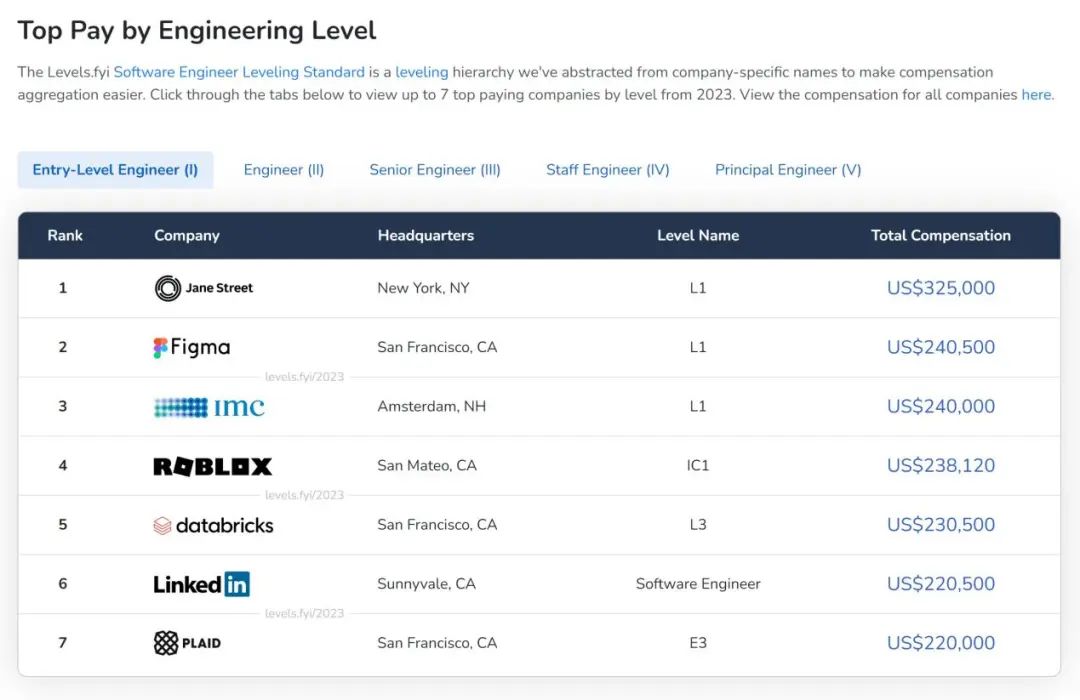Click Roblox's US$238,120 compensation value
The height and width of the screenshot is (700, 1080).
(x=940, y=466)
